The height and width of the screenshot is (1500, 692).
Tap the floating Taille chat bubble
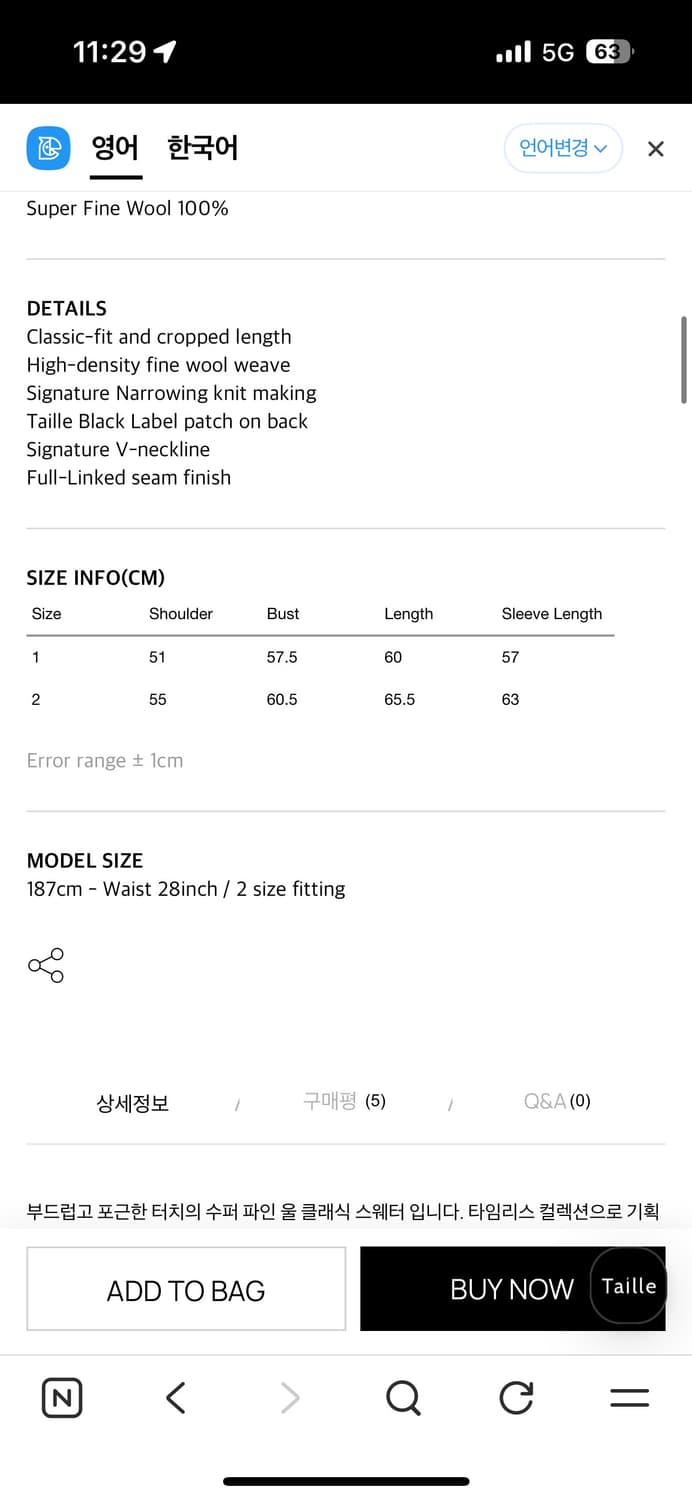(x=629, y=1286)
